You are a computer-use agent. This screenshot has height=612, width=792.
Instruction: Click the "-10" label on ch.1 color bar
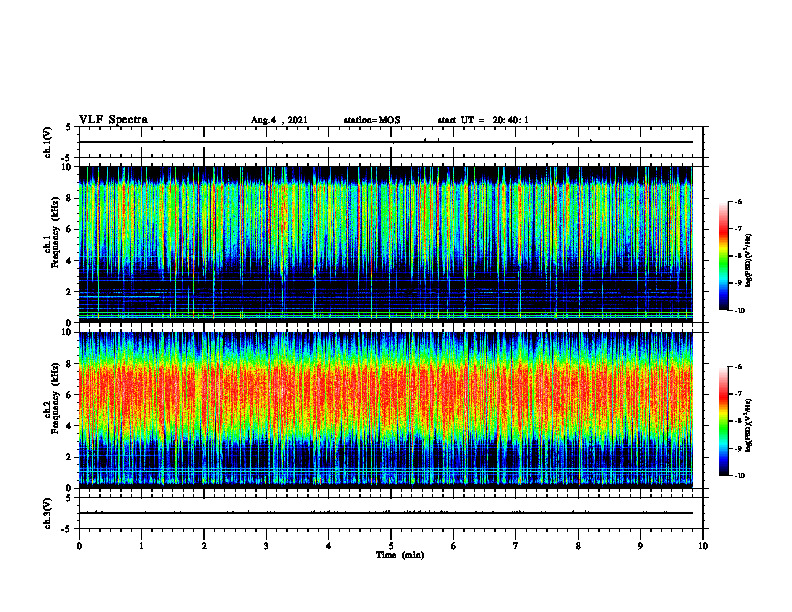[x=739, y=311]
